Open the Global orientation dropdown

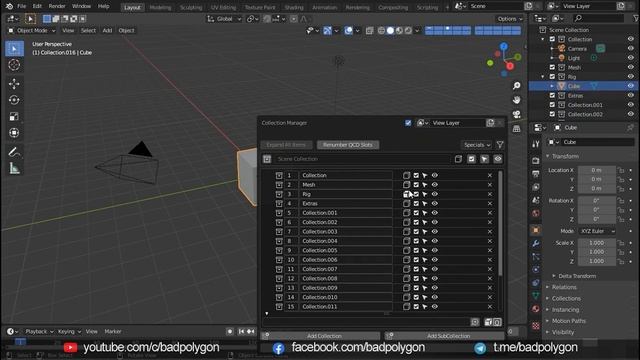coord(224,19)
